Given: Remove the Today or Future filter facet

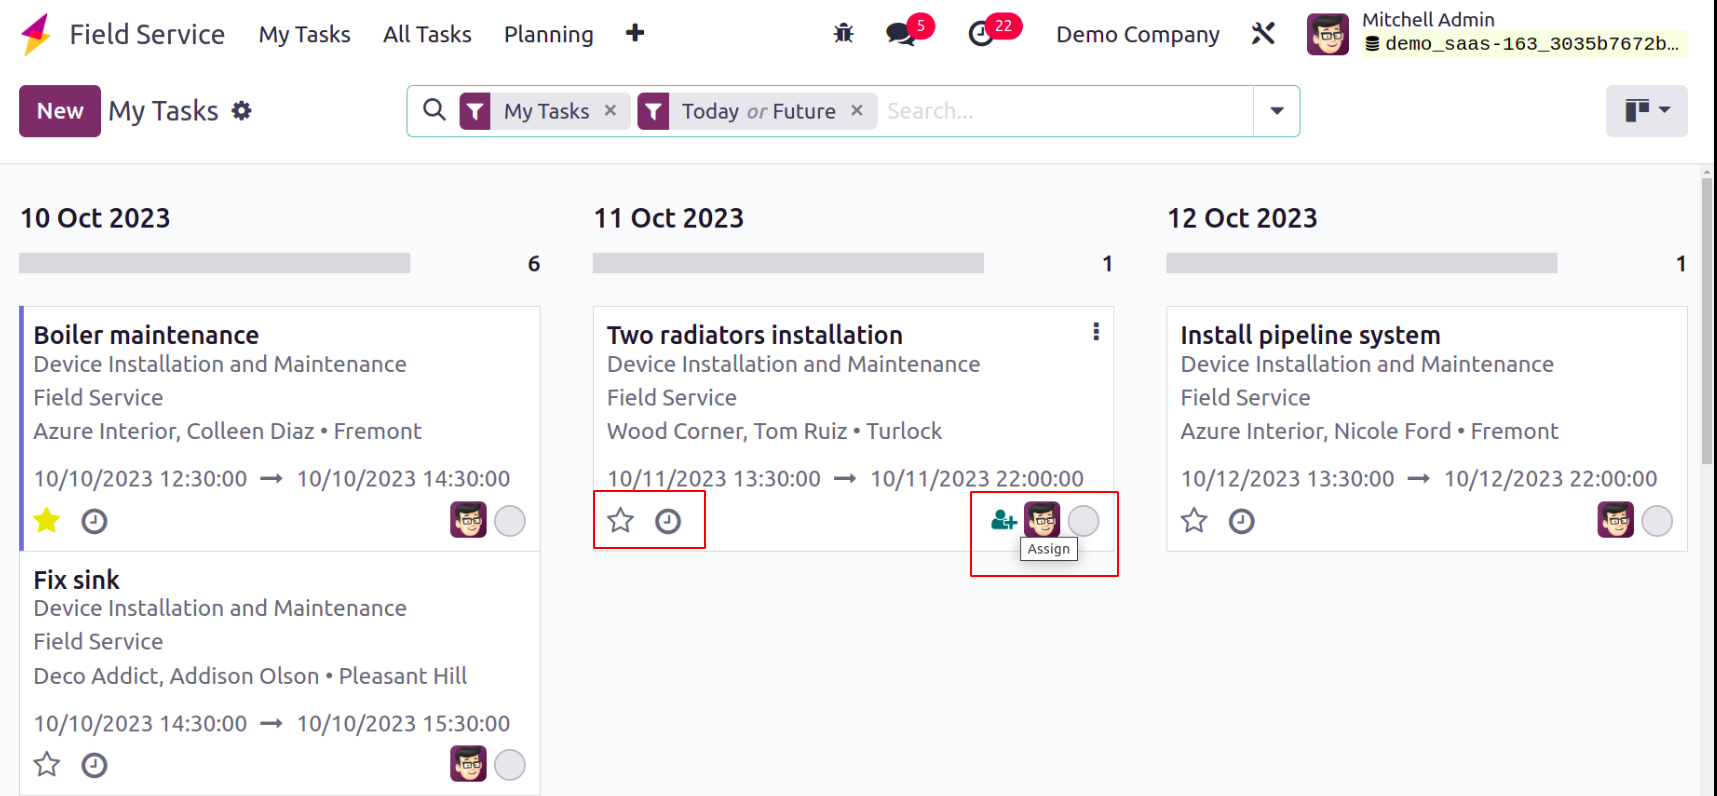Looking at the screenshot, I should pyautogui.click(x=857, y=111).
